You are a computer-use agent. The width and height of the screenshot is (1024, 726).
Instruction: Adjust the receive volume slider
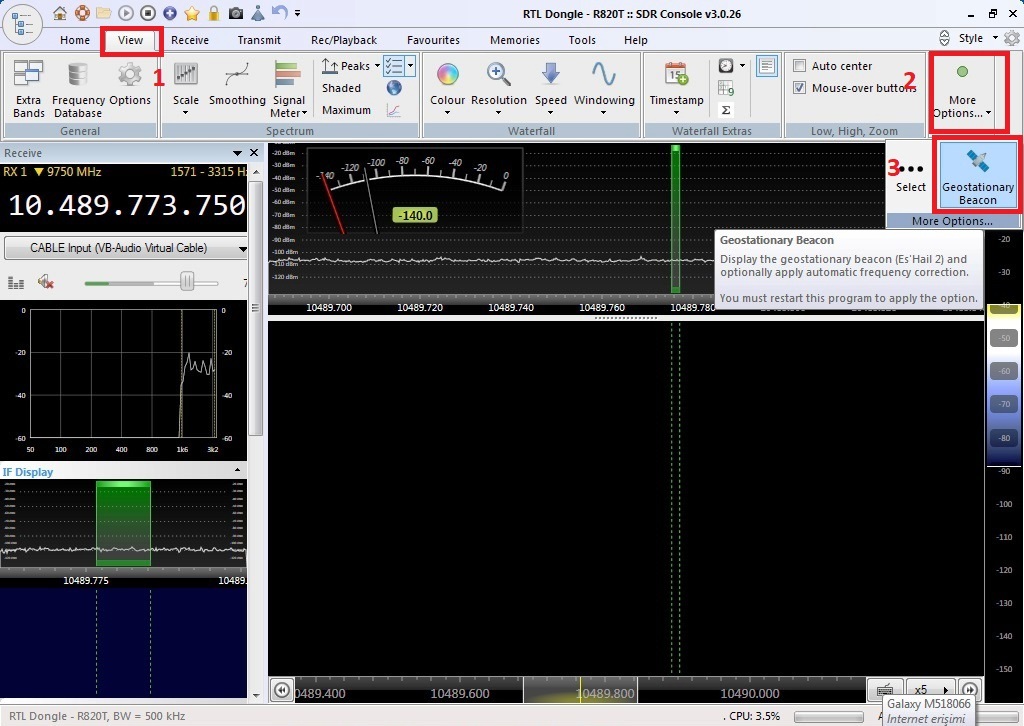[x=186, y=283]
